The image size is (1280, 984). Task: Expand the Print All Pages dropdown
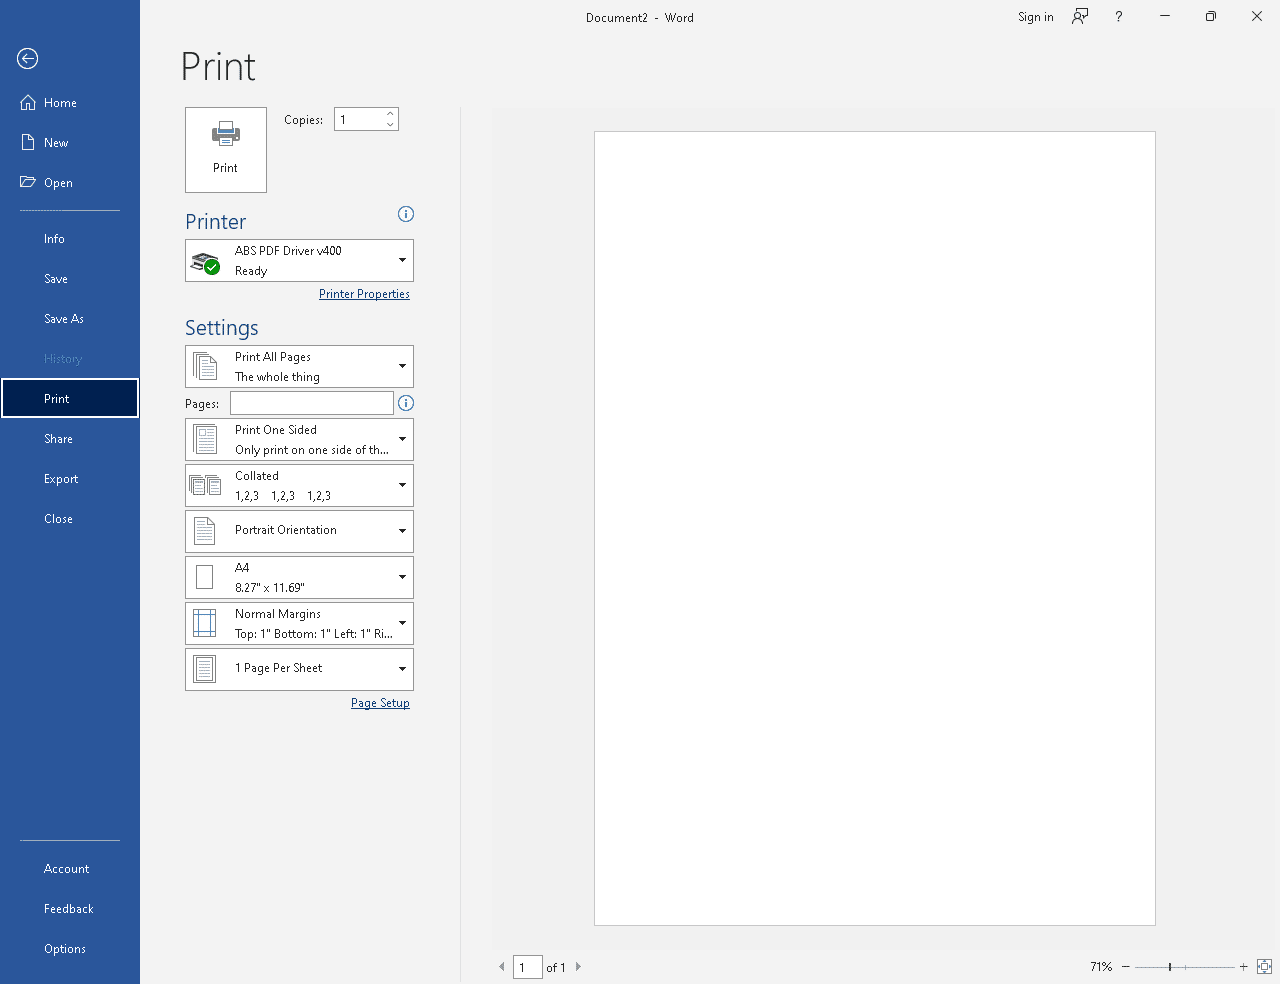[299, 367]
